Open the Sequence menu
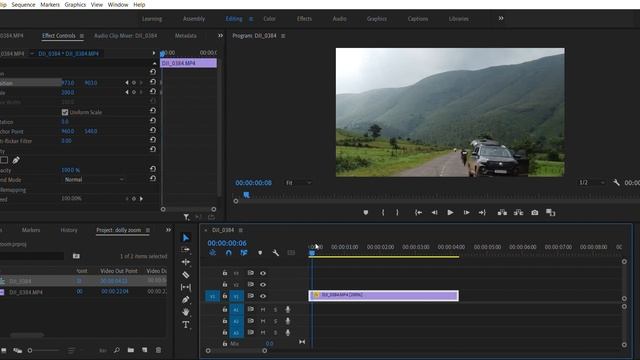The height and width of the screenshot is (360, 640). [x=23, y=4]
